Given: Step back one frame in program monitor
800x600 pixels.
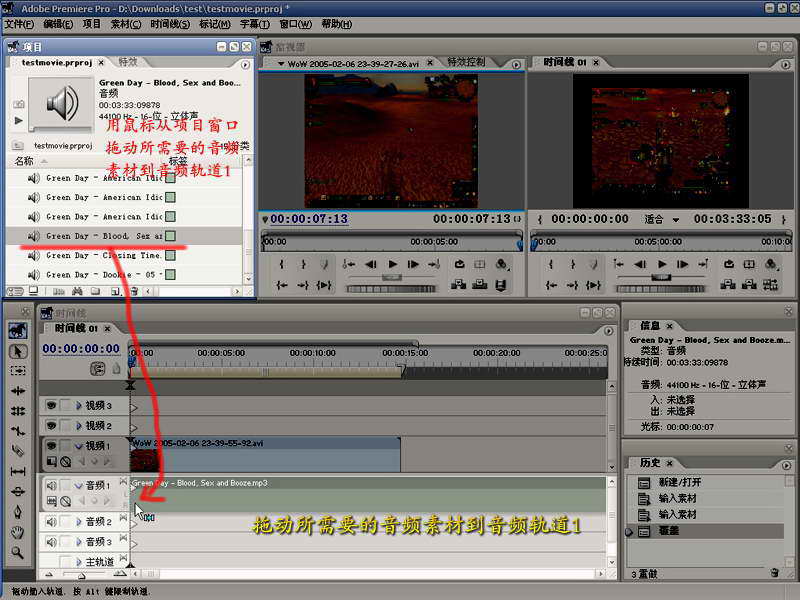Looking at the screenshot, I should click(640, 264).
